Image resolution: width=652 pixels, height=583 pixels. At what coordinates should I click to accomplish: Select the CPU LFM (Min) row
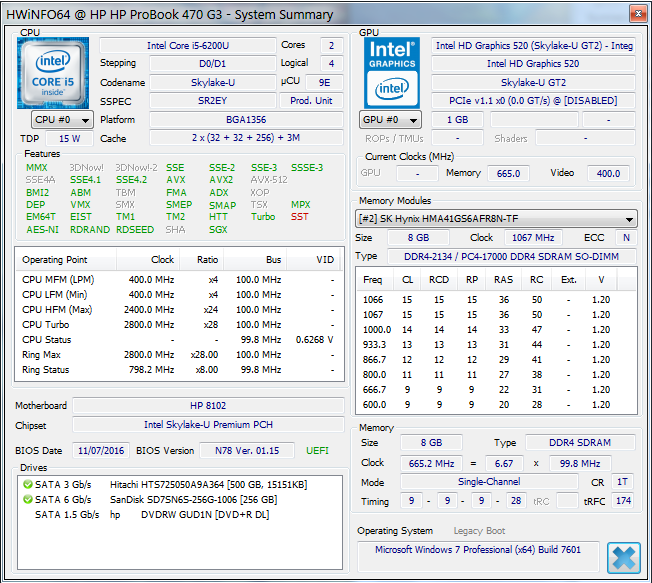click(x=178, y=295)
